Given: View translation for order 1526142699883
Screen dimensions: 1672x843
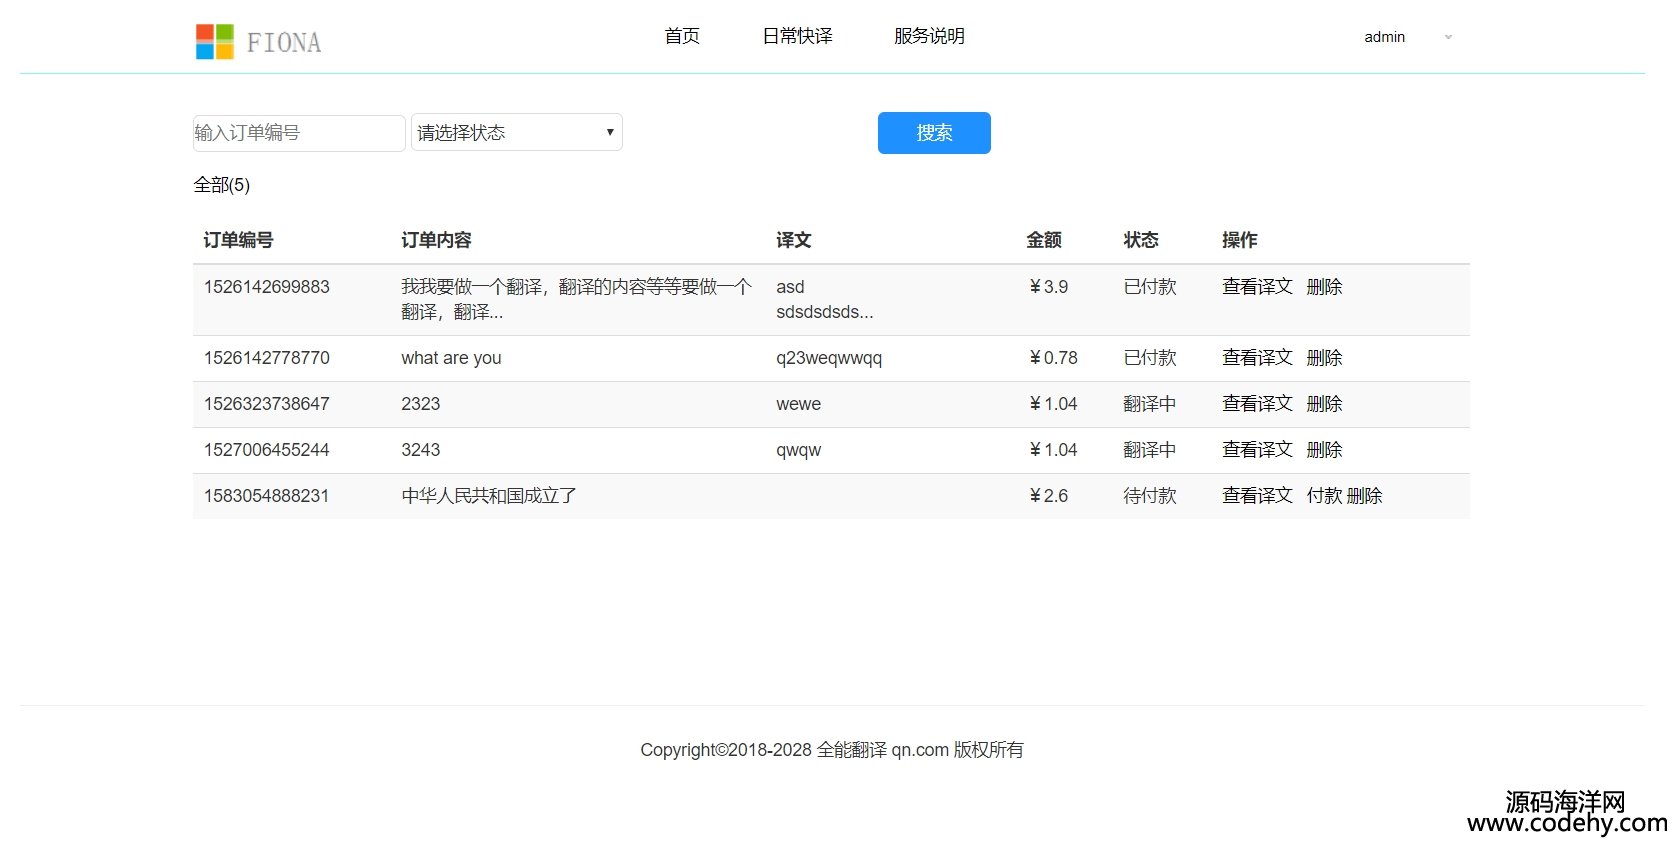Looking at the screenshot, I should click(1257, 287).
